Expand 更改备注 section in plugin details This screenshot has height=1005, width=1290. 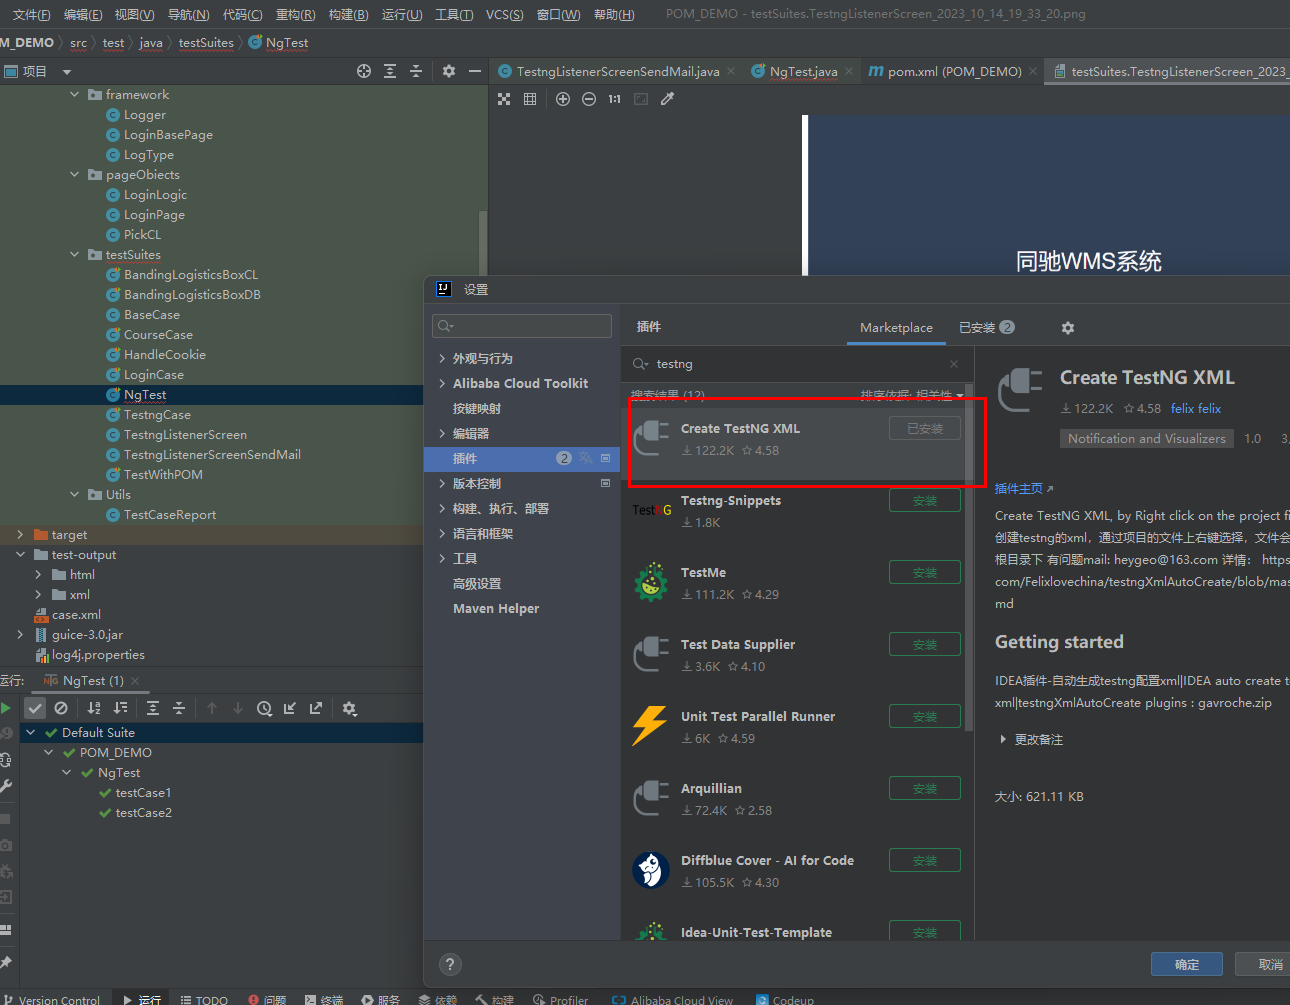(x=1003, y=739)
